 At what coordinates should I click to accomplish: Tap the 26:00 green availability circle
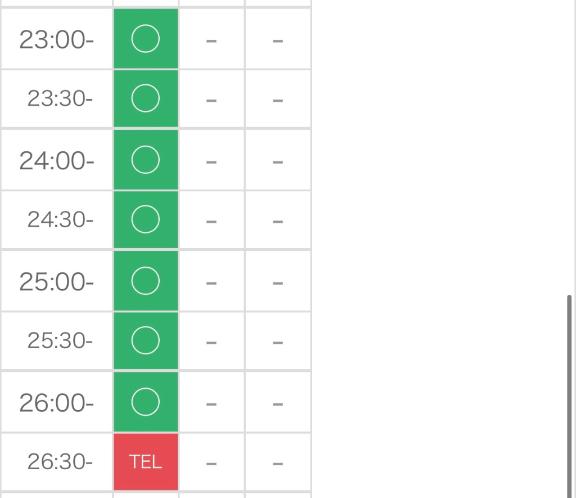[146, 402]
